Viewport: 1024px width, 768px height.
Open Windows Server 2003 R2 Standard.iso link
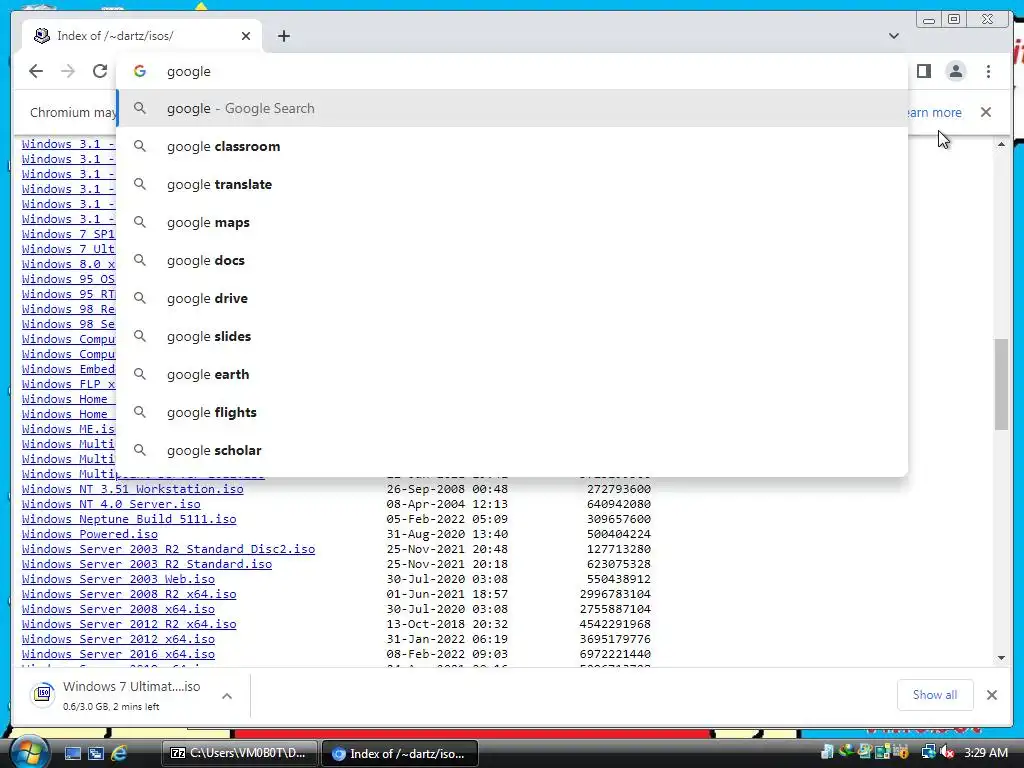[x=147, y=564]
